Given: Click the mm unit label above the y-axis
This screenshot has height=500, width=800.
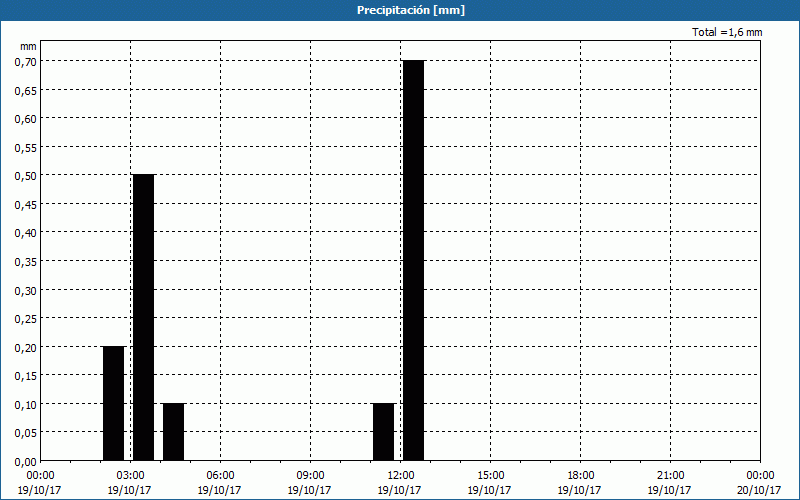Looking at the screenshot, I should (28, 46).
